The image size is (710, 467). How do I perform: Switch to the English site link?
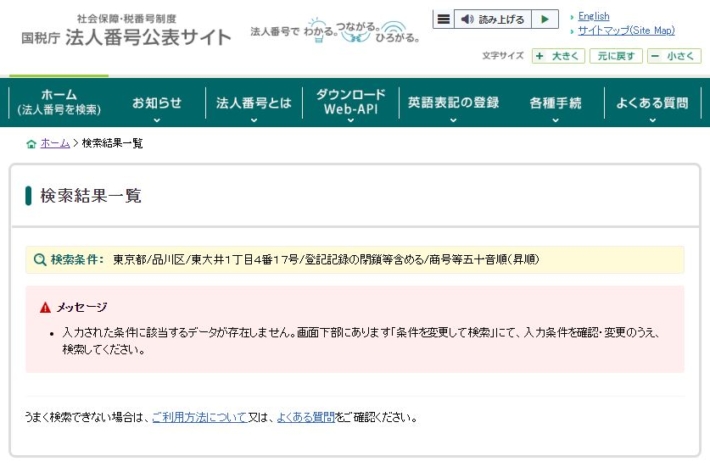pyautogui.click(x=593, y=16)
